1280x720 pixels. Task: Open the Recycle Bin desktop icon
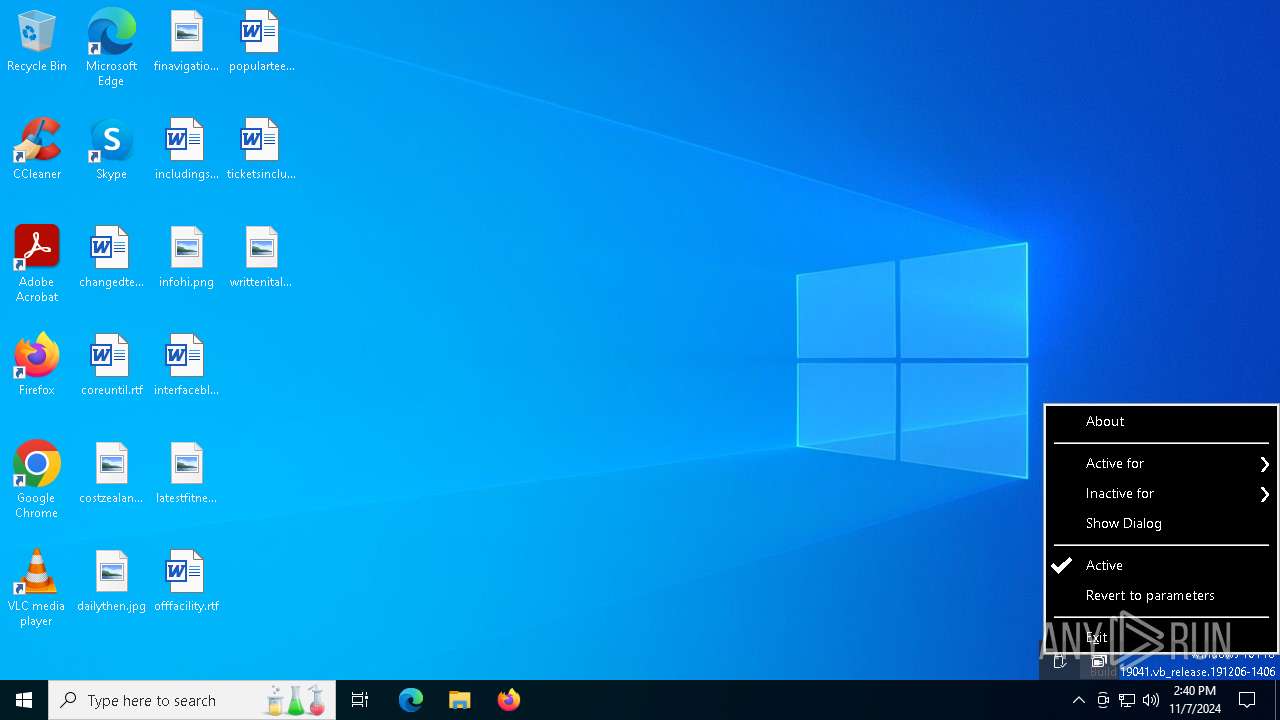coord(37,42)
